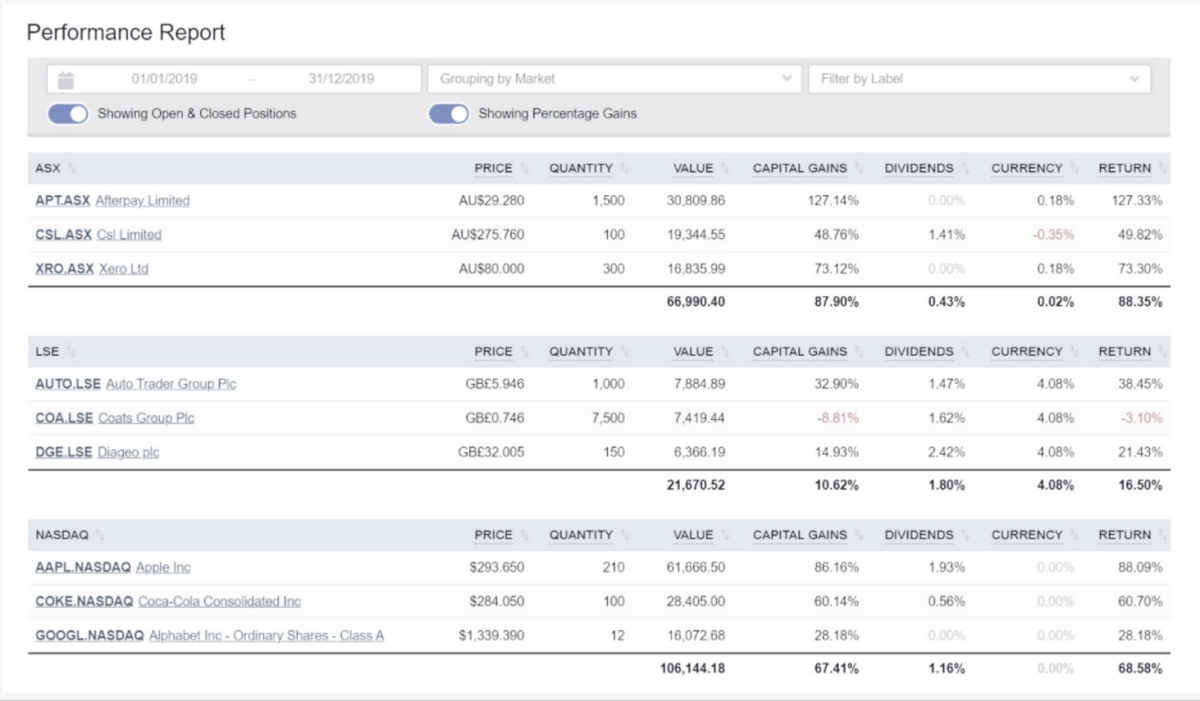Sort LSE table by RETURN icon
The height and width of the screenshot is (701, 1200).
1163,352
